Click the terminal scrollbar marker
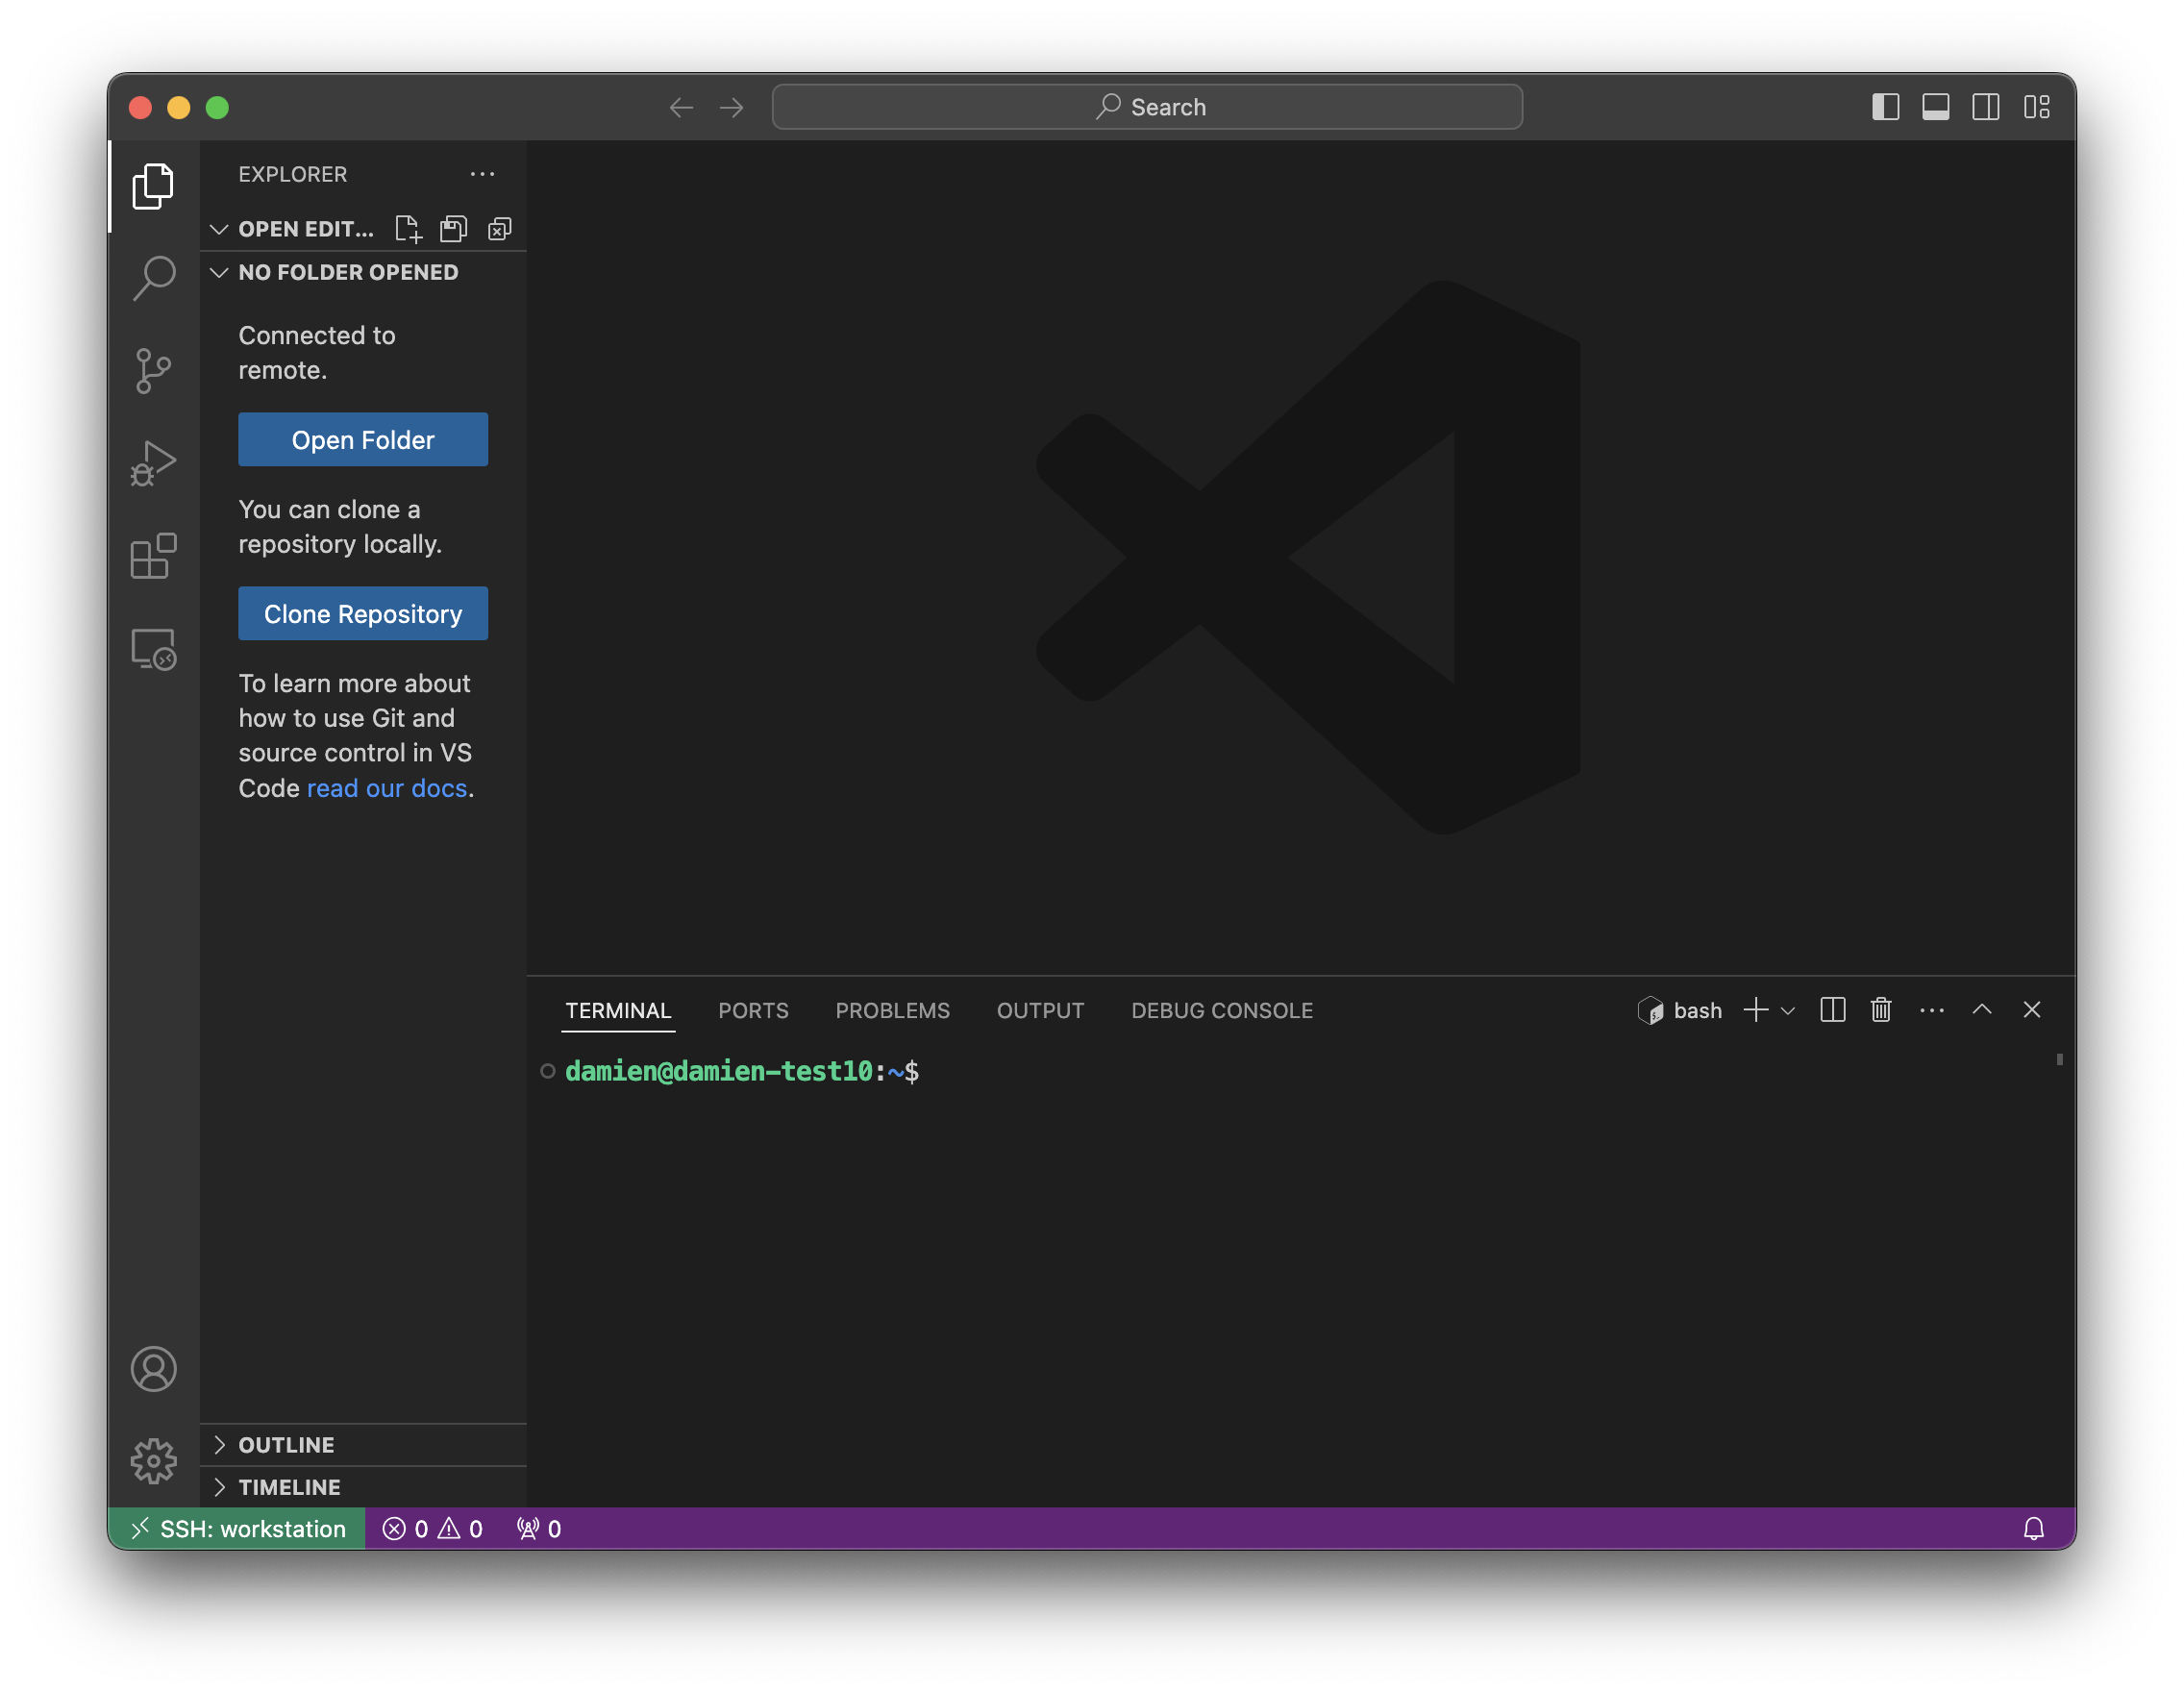2184x1692 pixels. coord(2059,1059)
